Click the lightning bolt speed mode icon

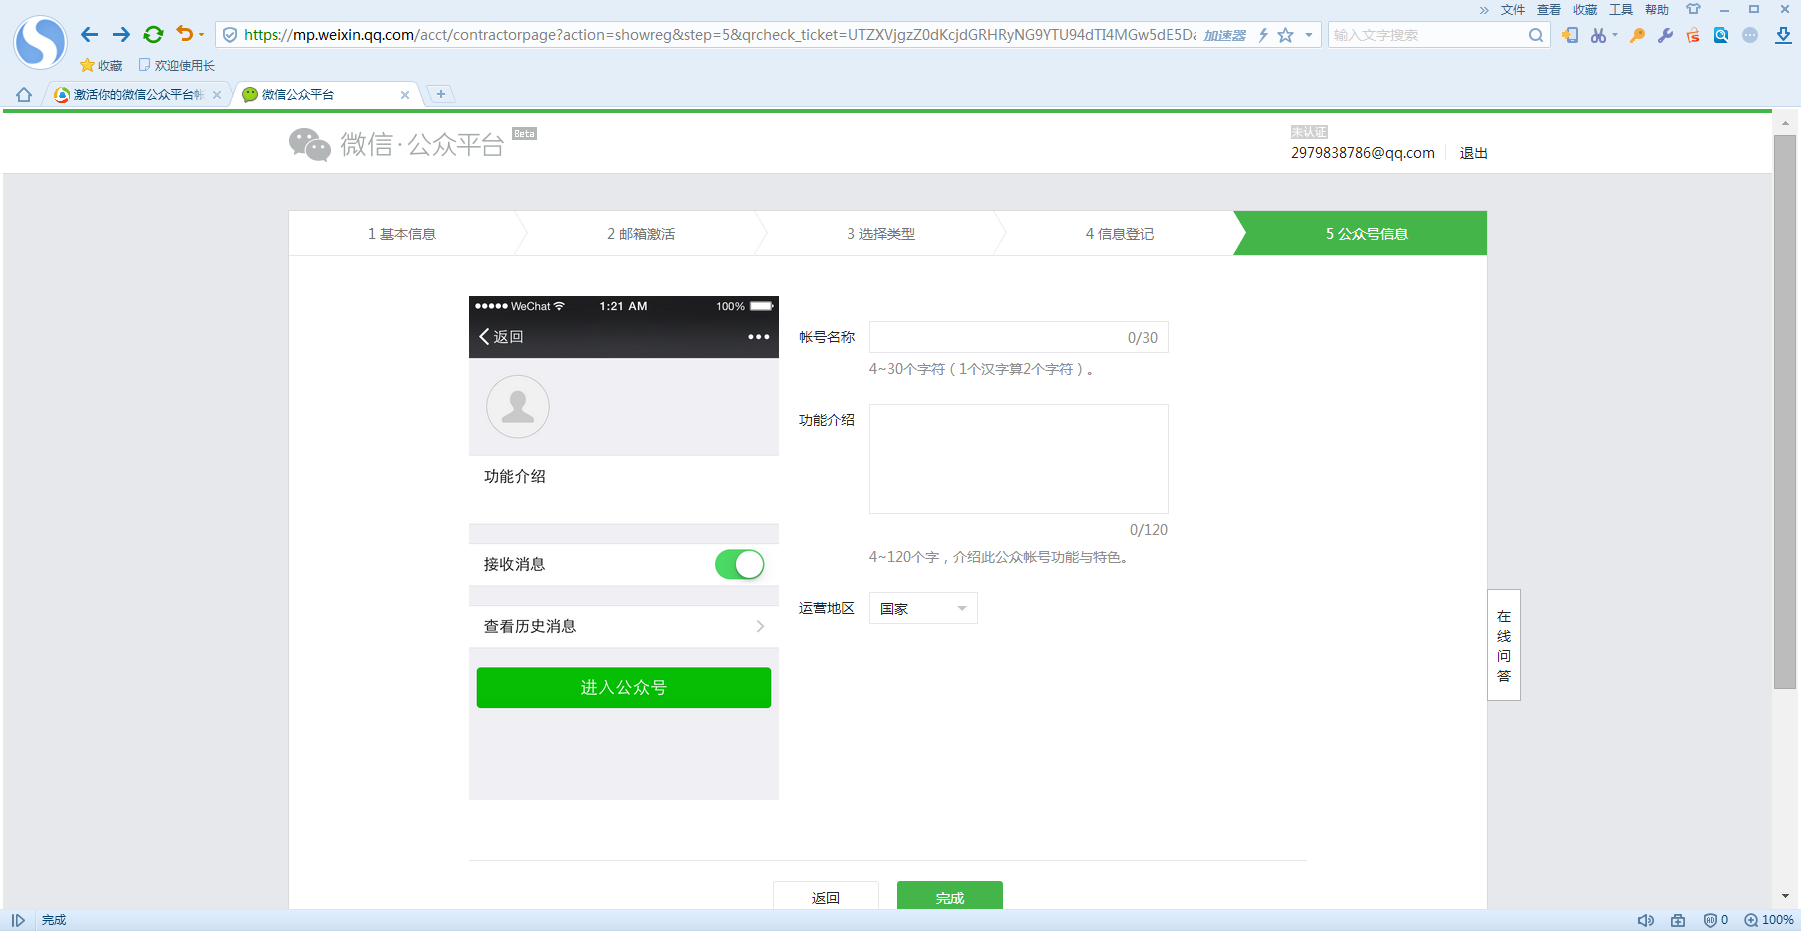[x=1263, y=35]
